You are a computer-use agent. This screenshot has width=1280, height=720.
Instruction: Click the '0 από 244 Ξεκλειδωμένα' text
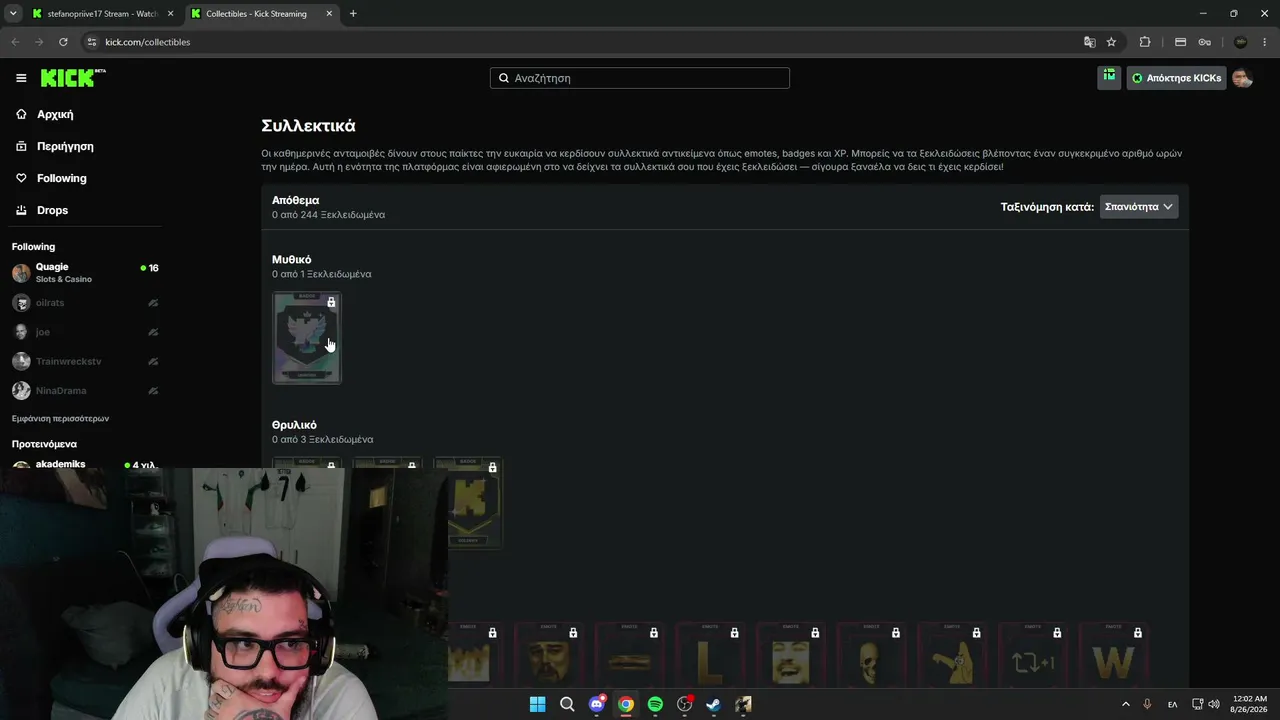[x=328, y=215]
